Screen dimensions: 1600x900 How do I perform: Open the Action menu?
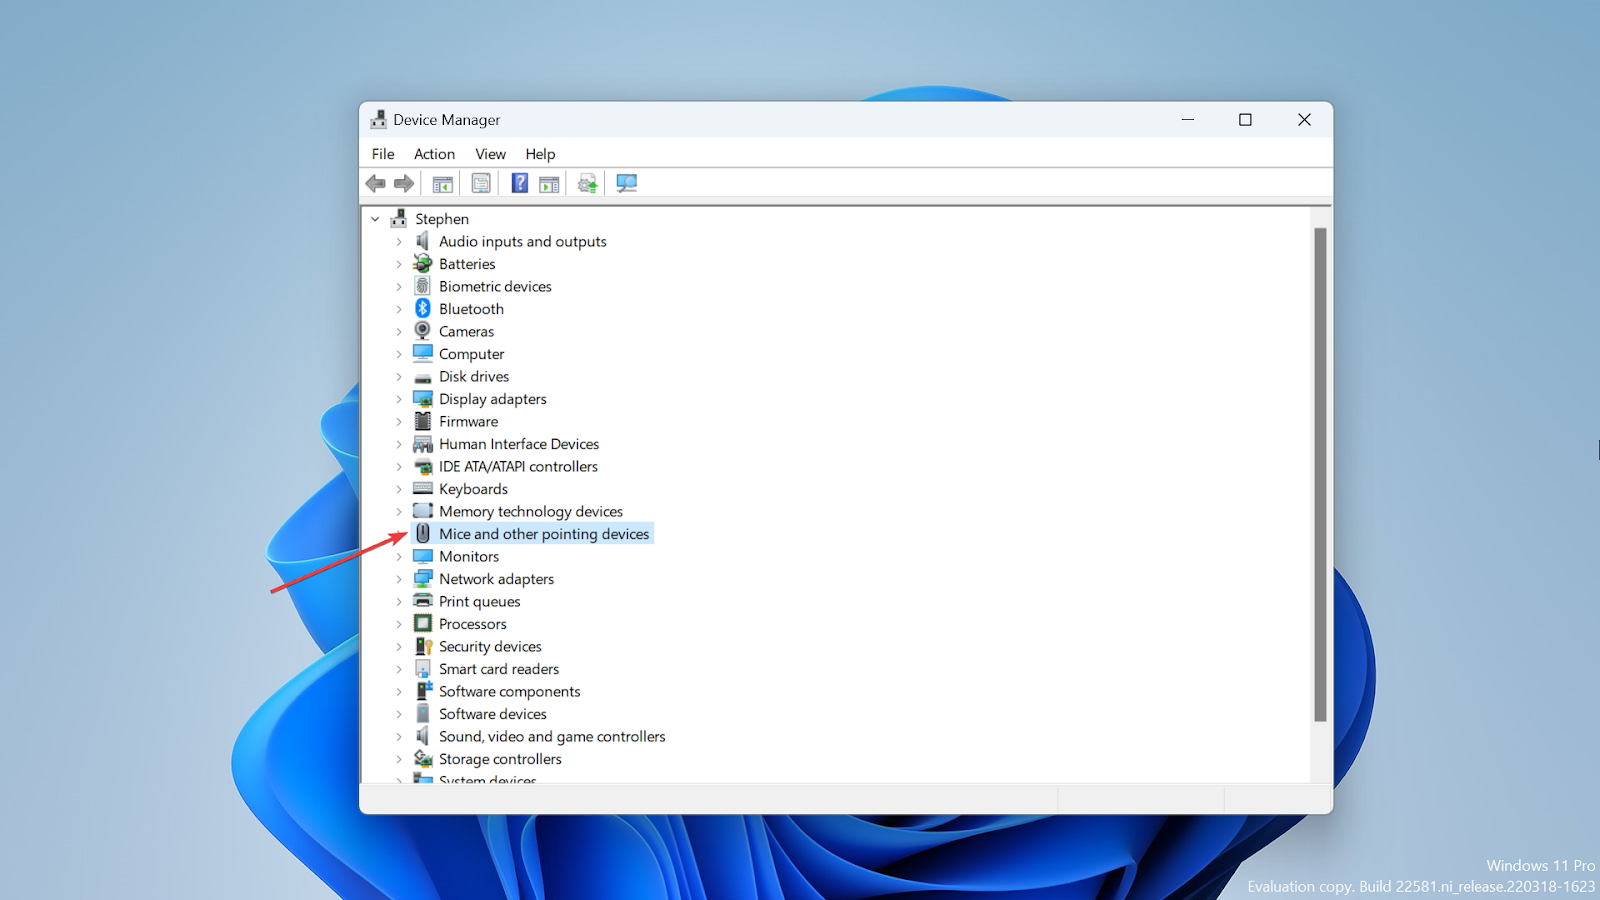(434, 154)
